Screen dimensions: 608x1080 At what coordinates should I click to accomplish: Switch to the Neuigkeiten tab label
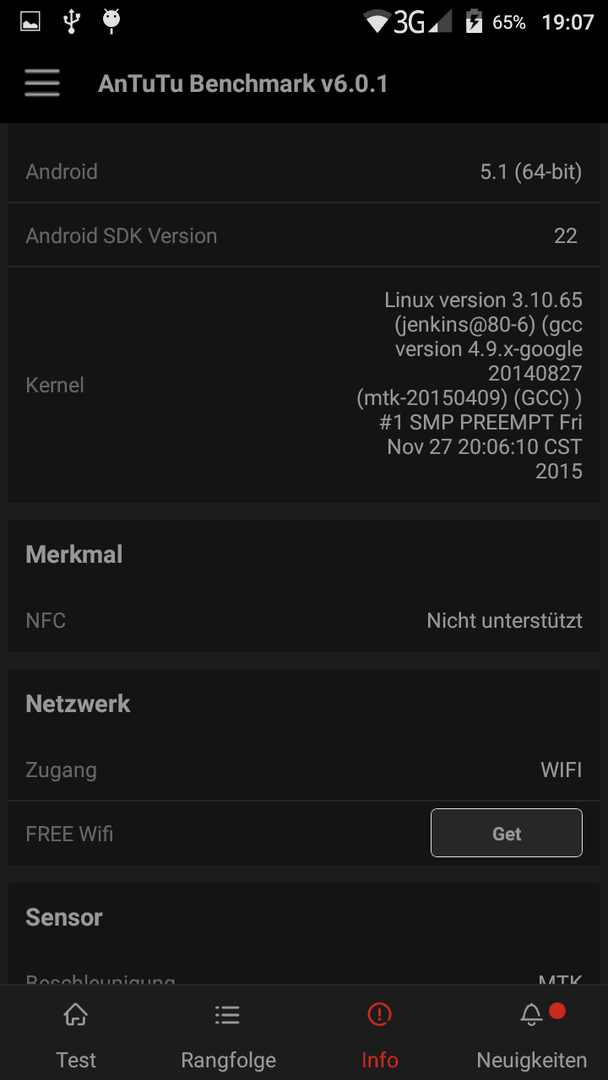tap(532, 1059)
